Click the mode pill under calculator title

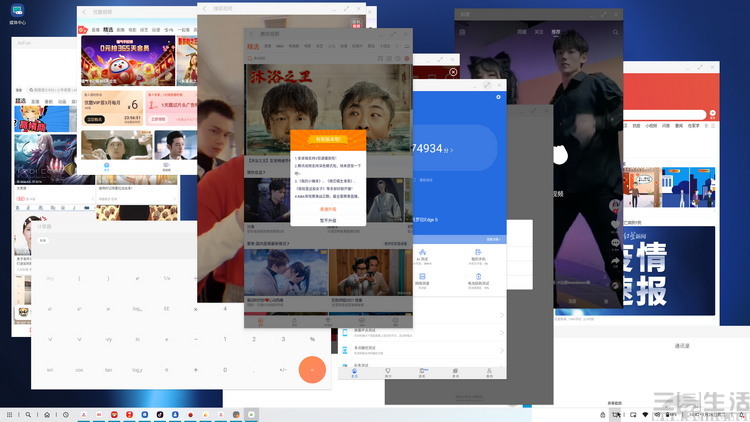click(43, 240)
